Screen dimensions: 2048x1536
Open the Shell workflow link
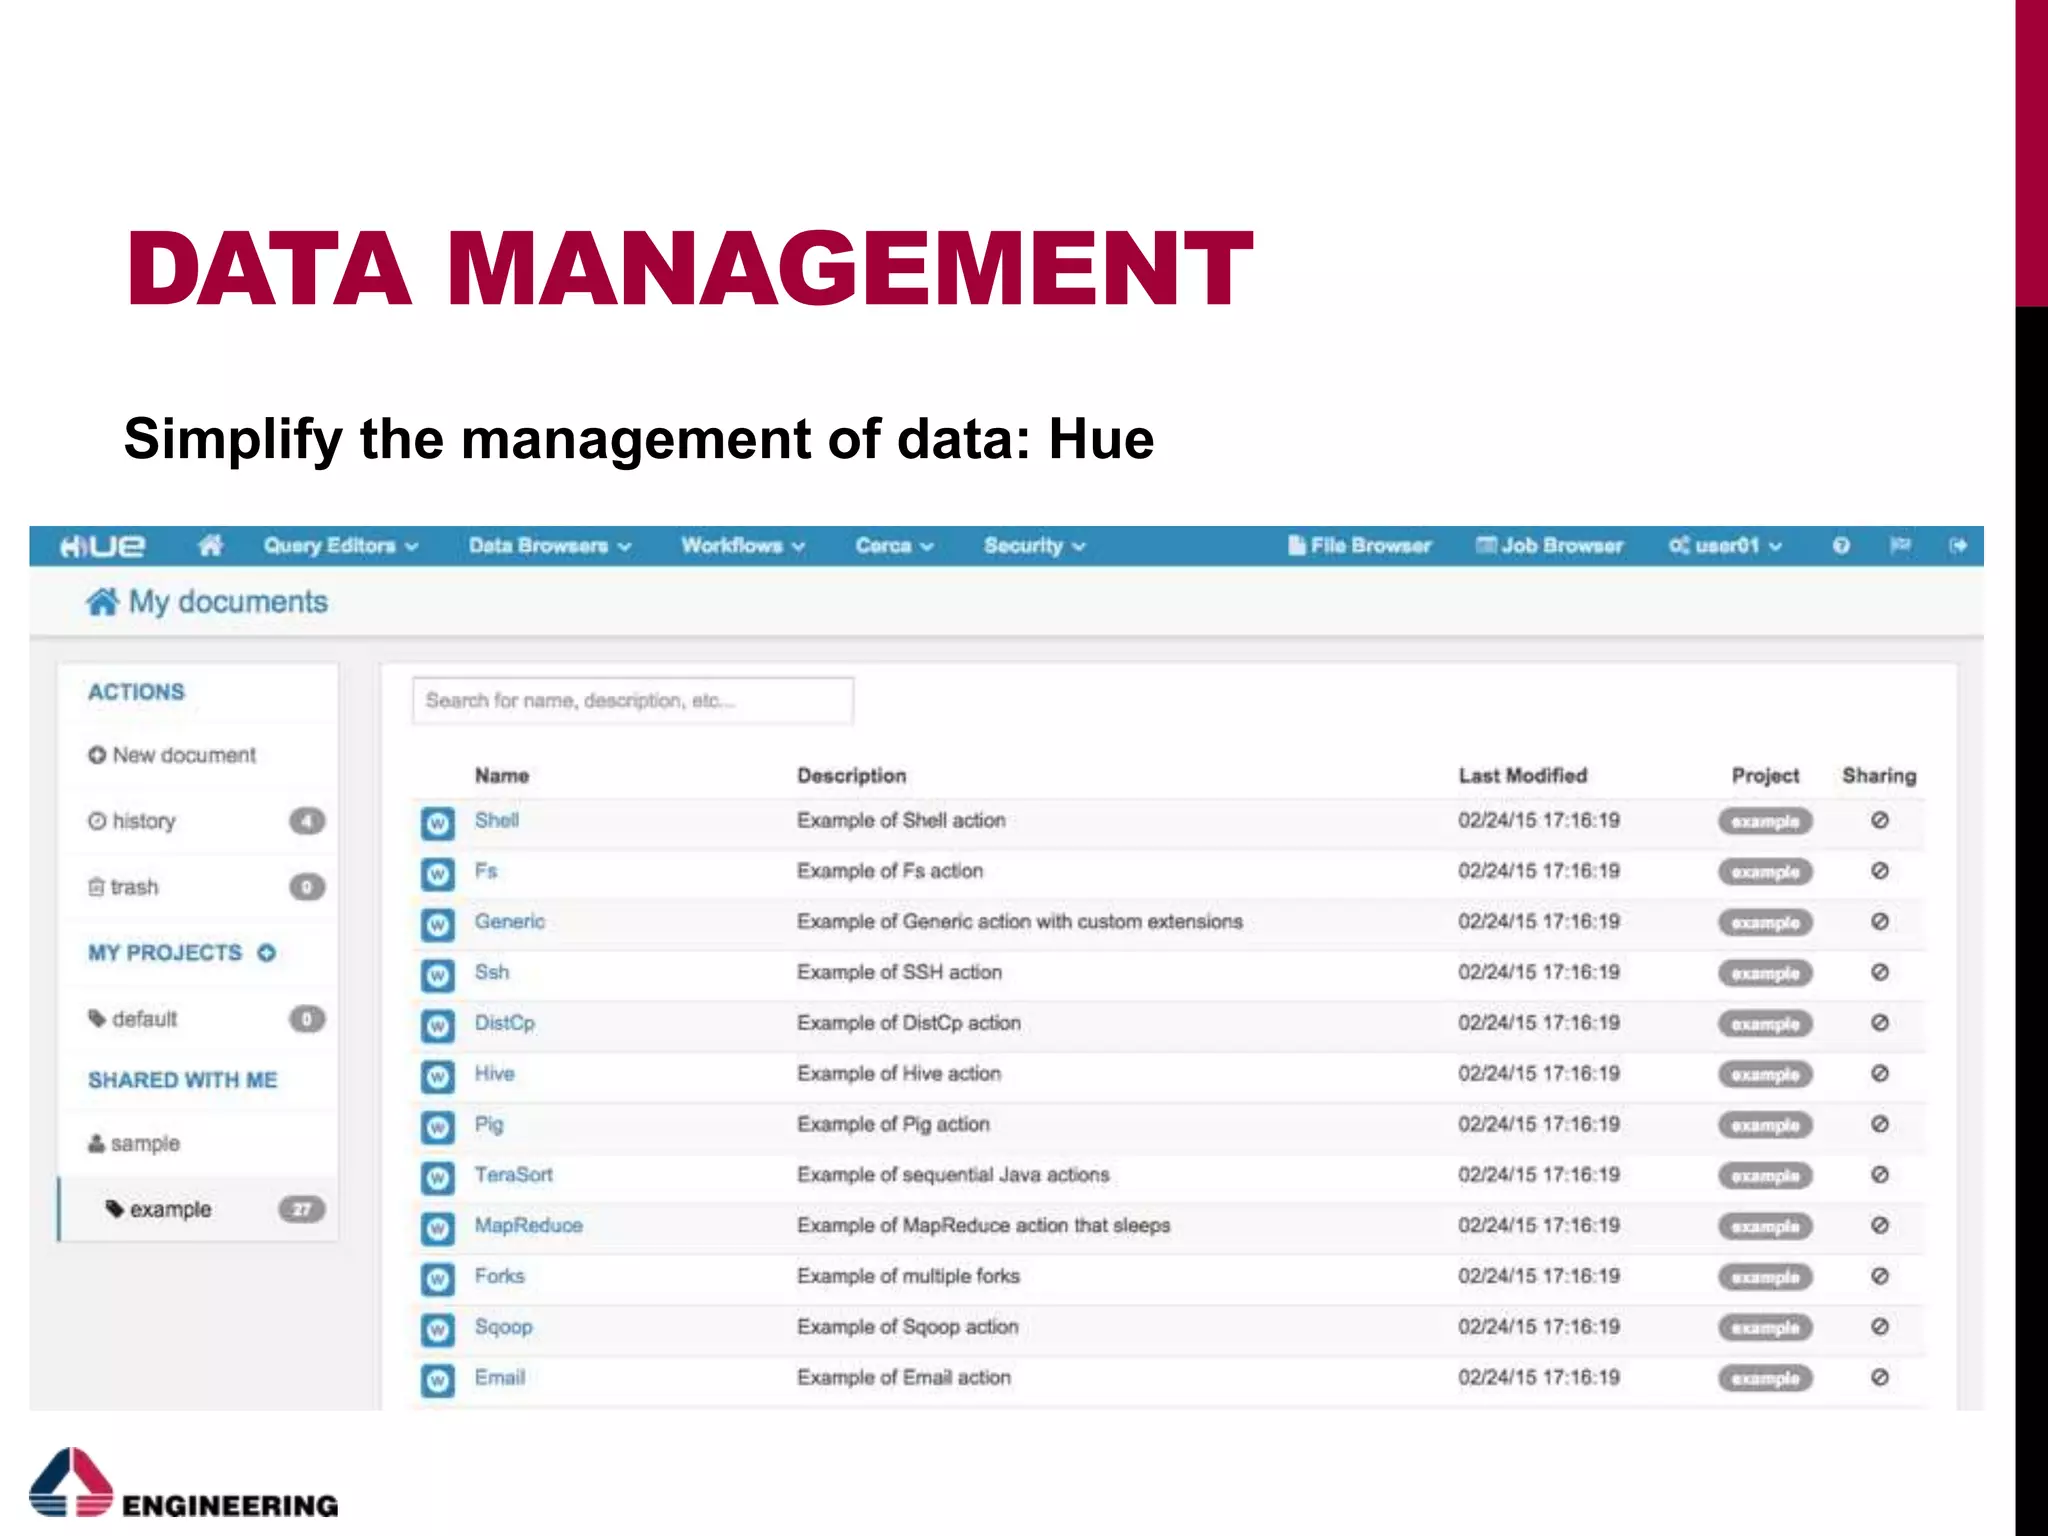[x=497, y=820]
